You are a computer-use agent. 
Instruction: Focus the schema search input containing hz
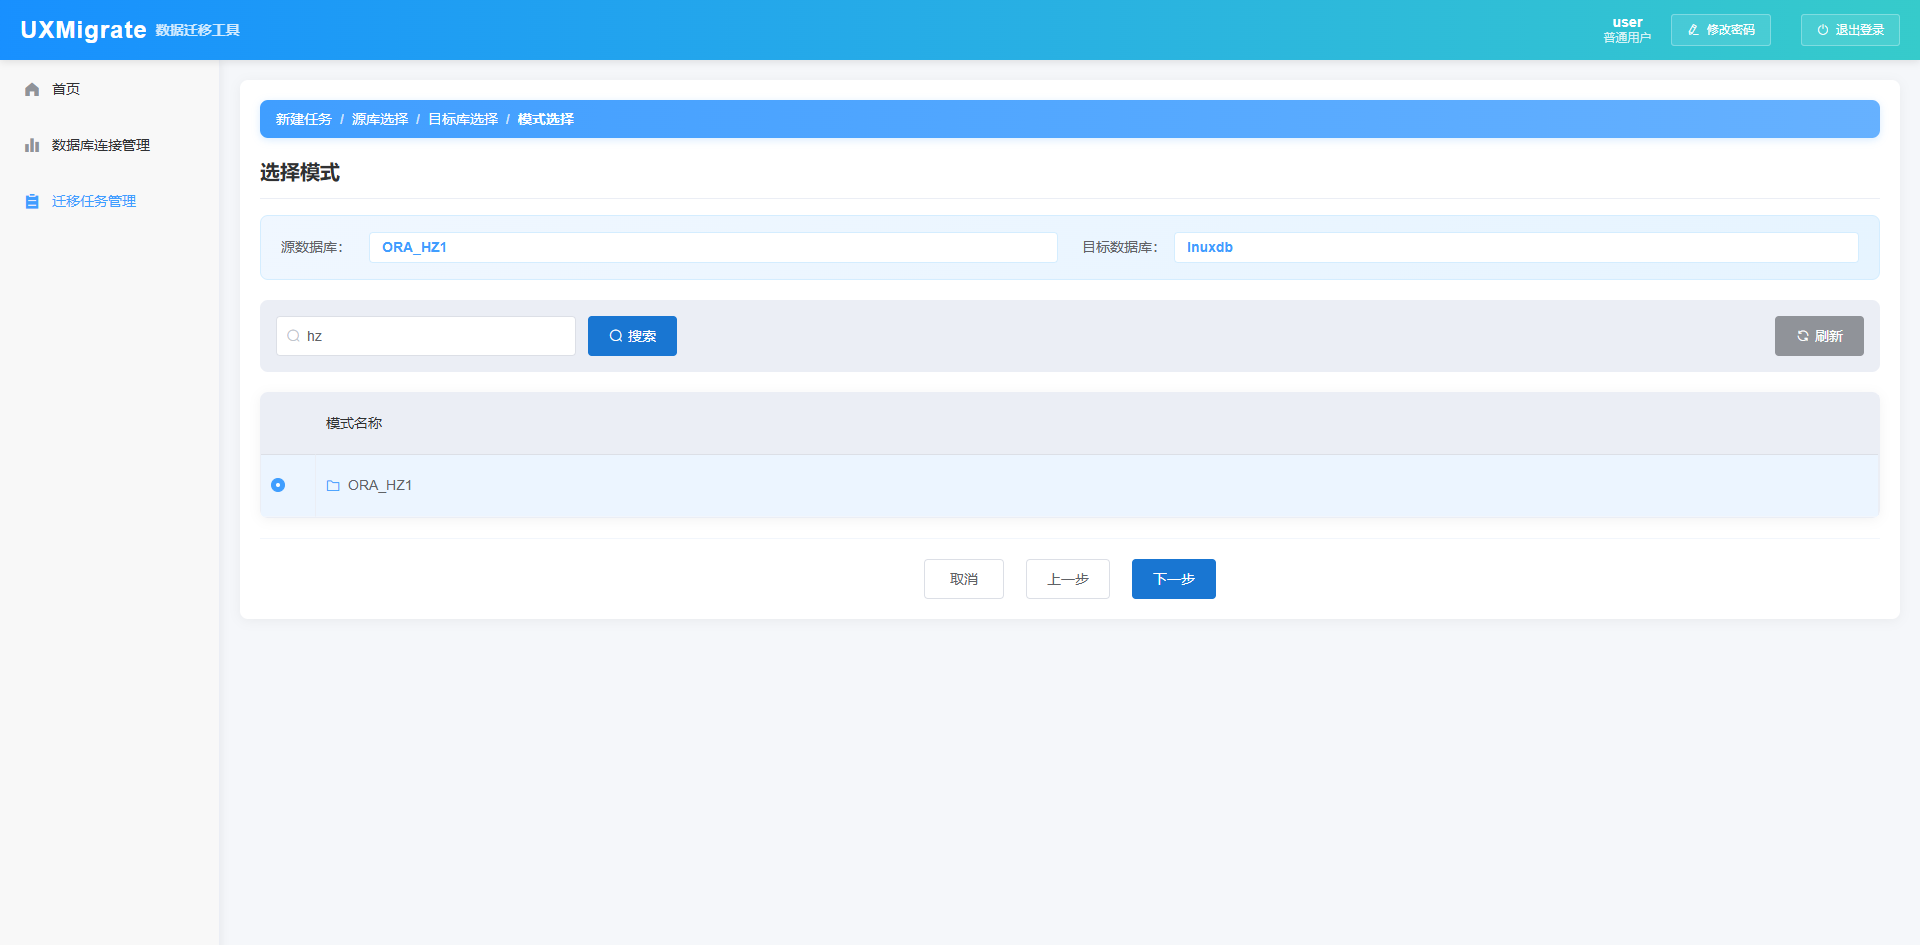click(435, 336)
